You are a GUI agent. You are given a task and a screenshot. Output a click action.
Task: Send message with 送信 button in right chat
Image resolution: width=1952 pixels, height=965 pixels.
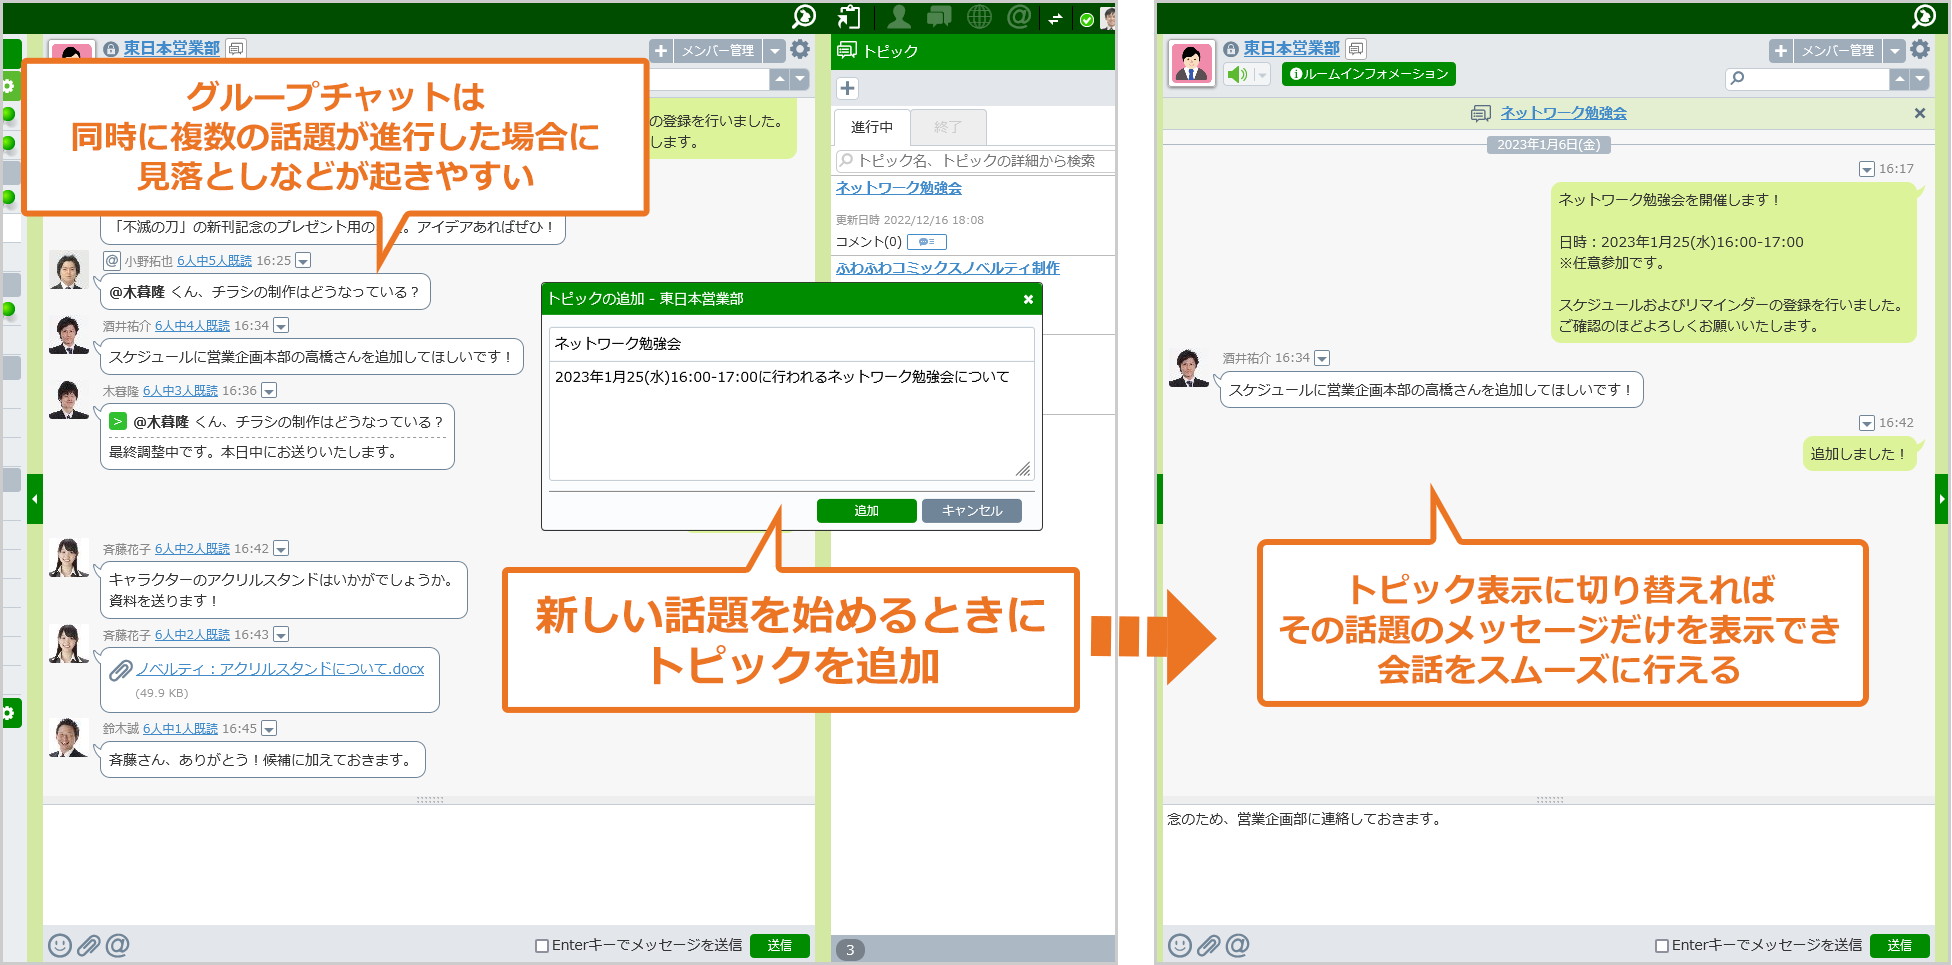[x=1900, y=946]
